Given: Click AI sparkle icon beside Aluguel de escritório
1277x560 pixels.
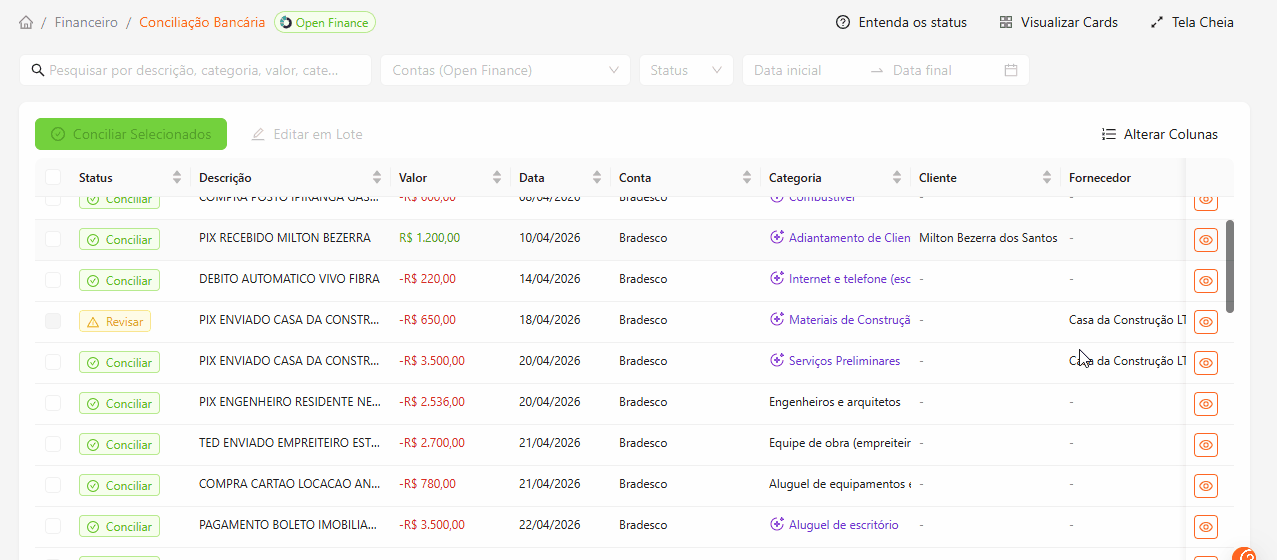Looking at the screenshot, I should tap(777, 525).
